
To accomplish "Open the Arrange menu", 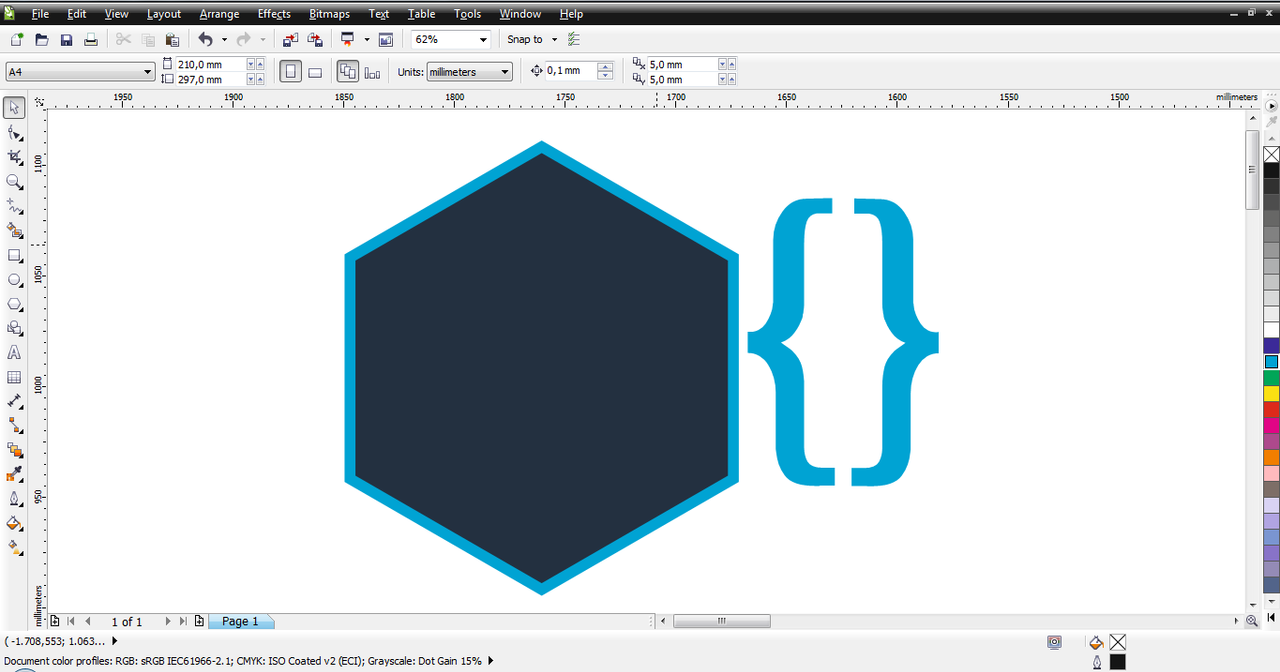I will (219, 14).
